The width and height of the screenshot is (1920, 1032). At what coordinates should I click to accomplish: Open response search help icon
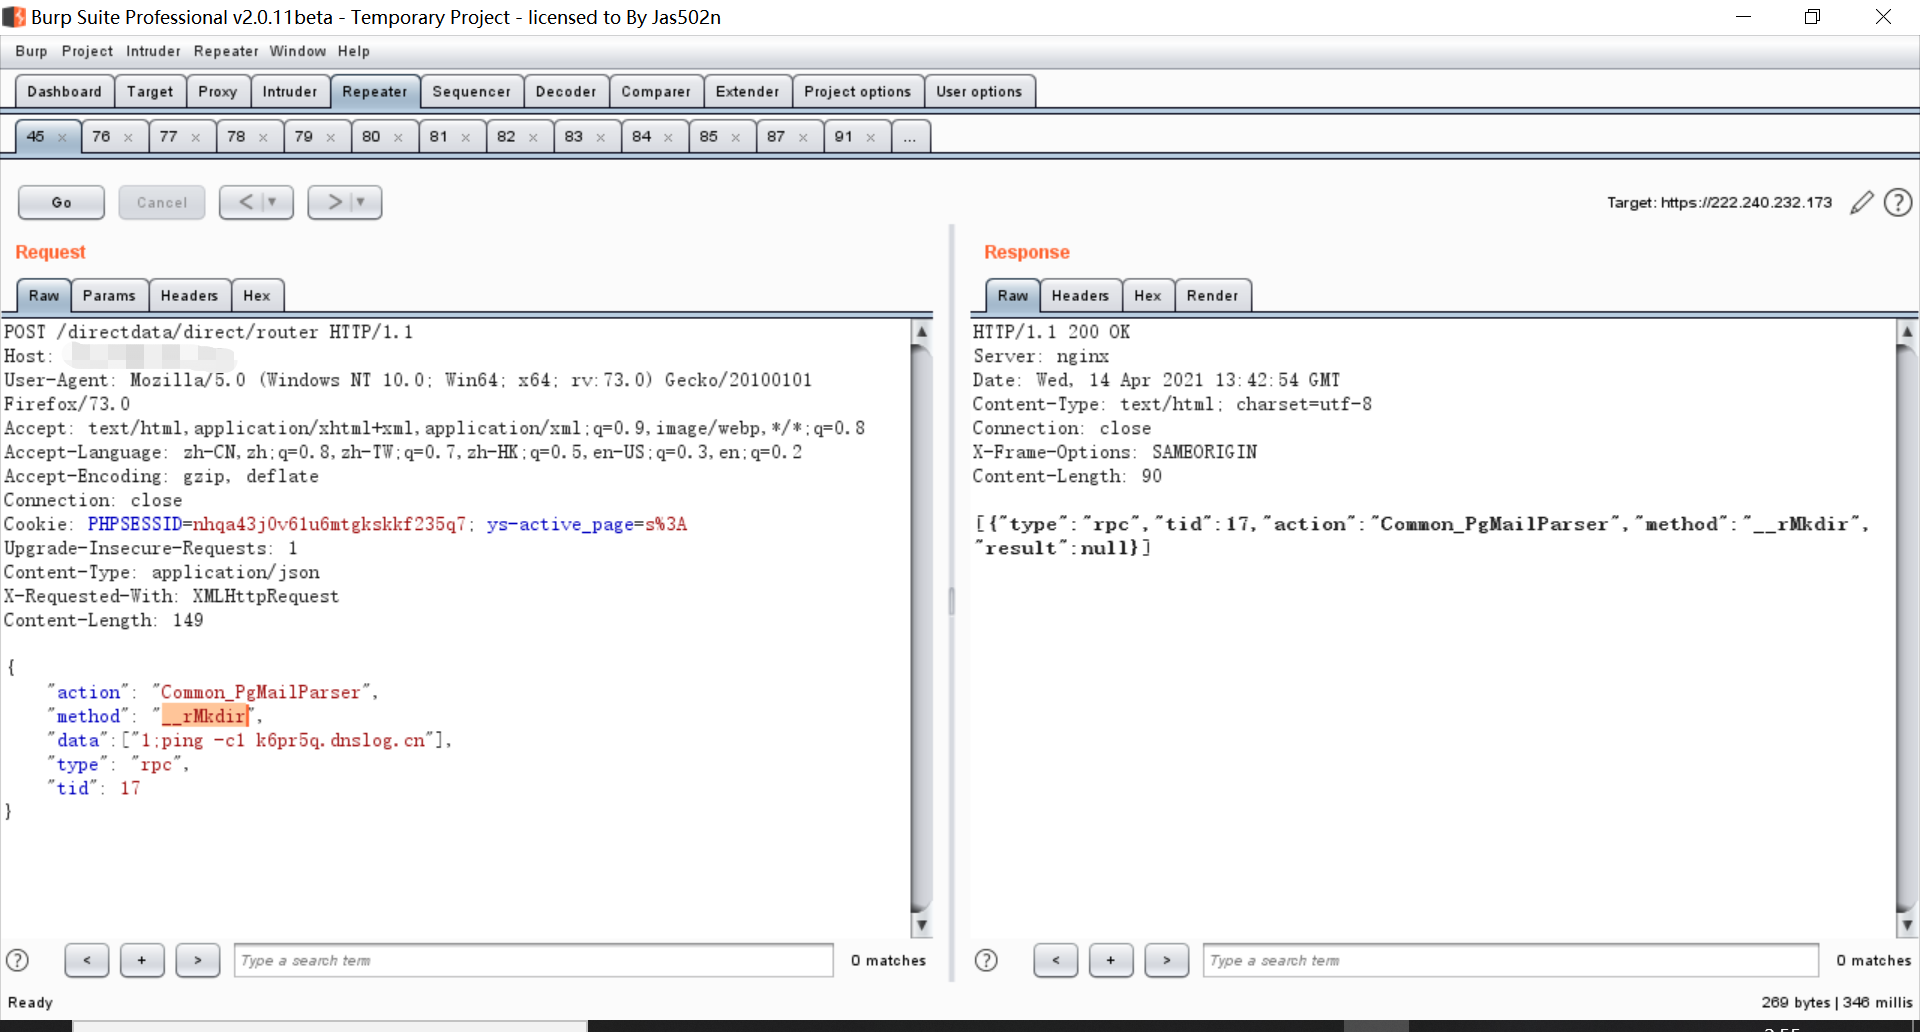click(x=986, y=960)
